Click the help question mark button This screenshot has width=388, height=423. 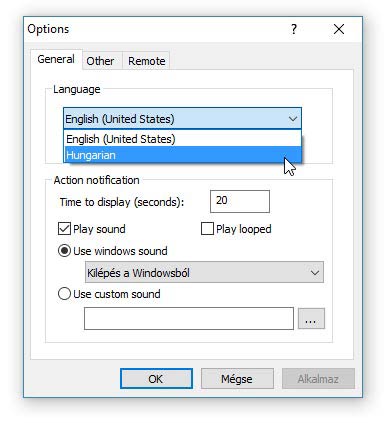293,29
